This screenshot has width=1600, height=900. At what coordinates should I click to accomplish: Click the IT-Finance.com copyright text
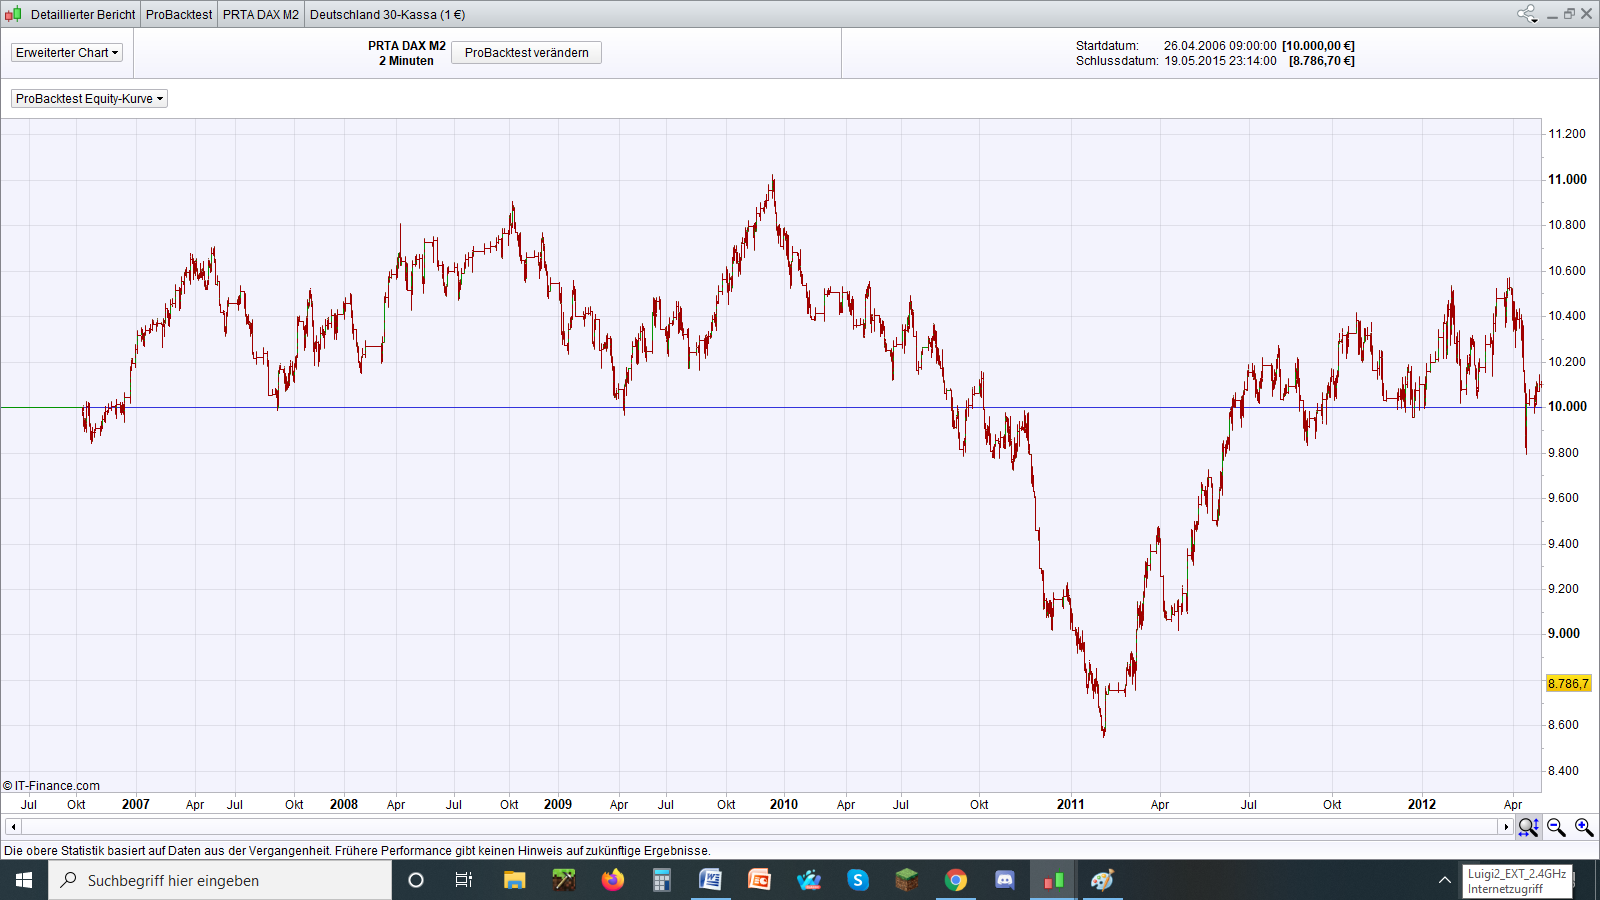point(51,786)
